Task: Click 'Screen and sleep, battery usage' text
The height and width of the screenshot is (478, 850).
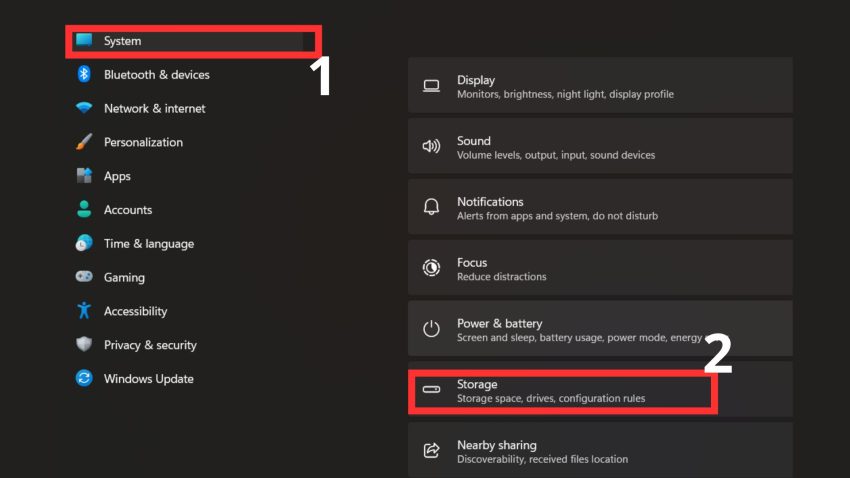Action: [579, 338]
